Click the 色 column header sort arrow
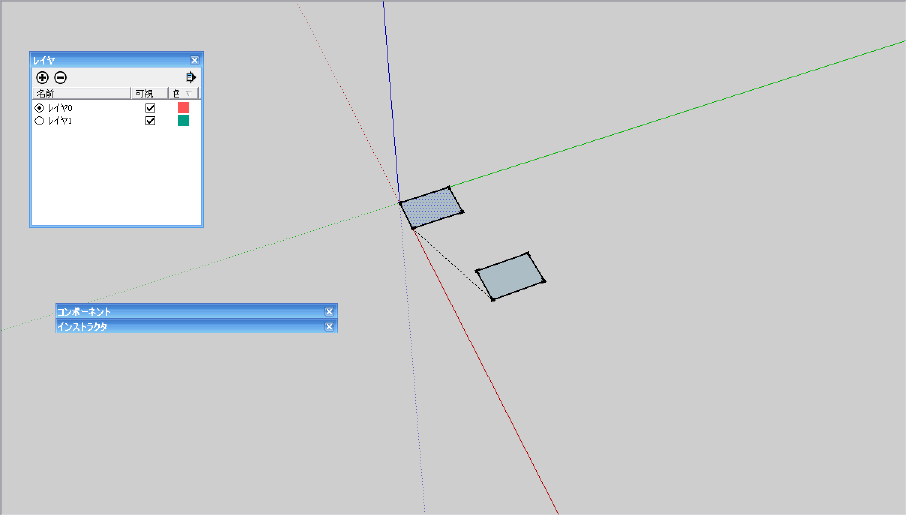This screenshot has width=907, height=516. (x=189, y=94)
